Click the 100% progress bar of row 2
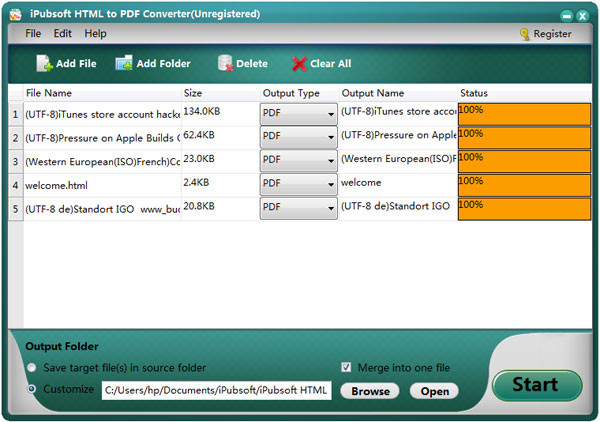 (x=524, y=138)
